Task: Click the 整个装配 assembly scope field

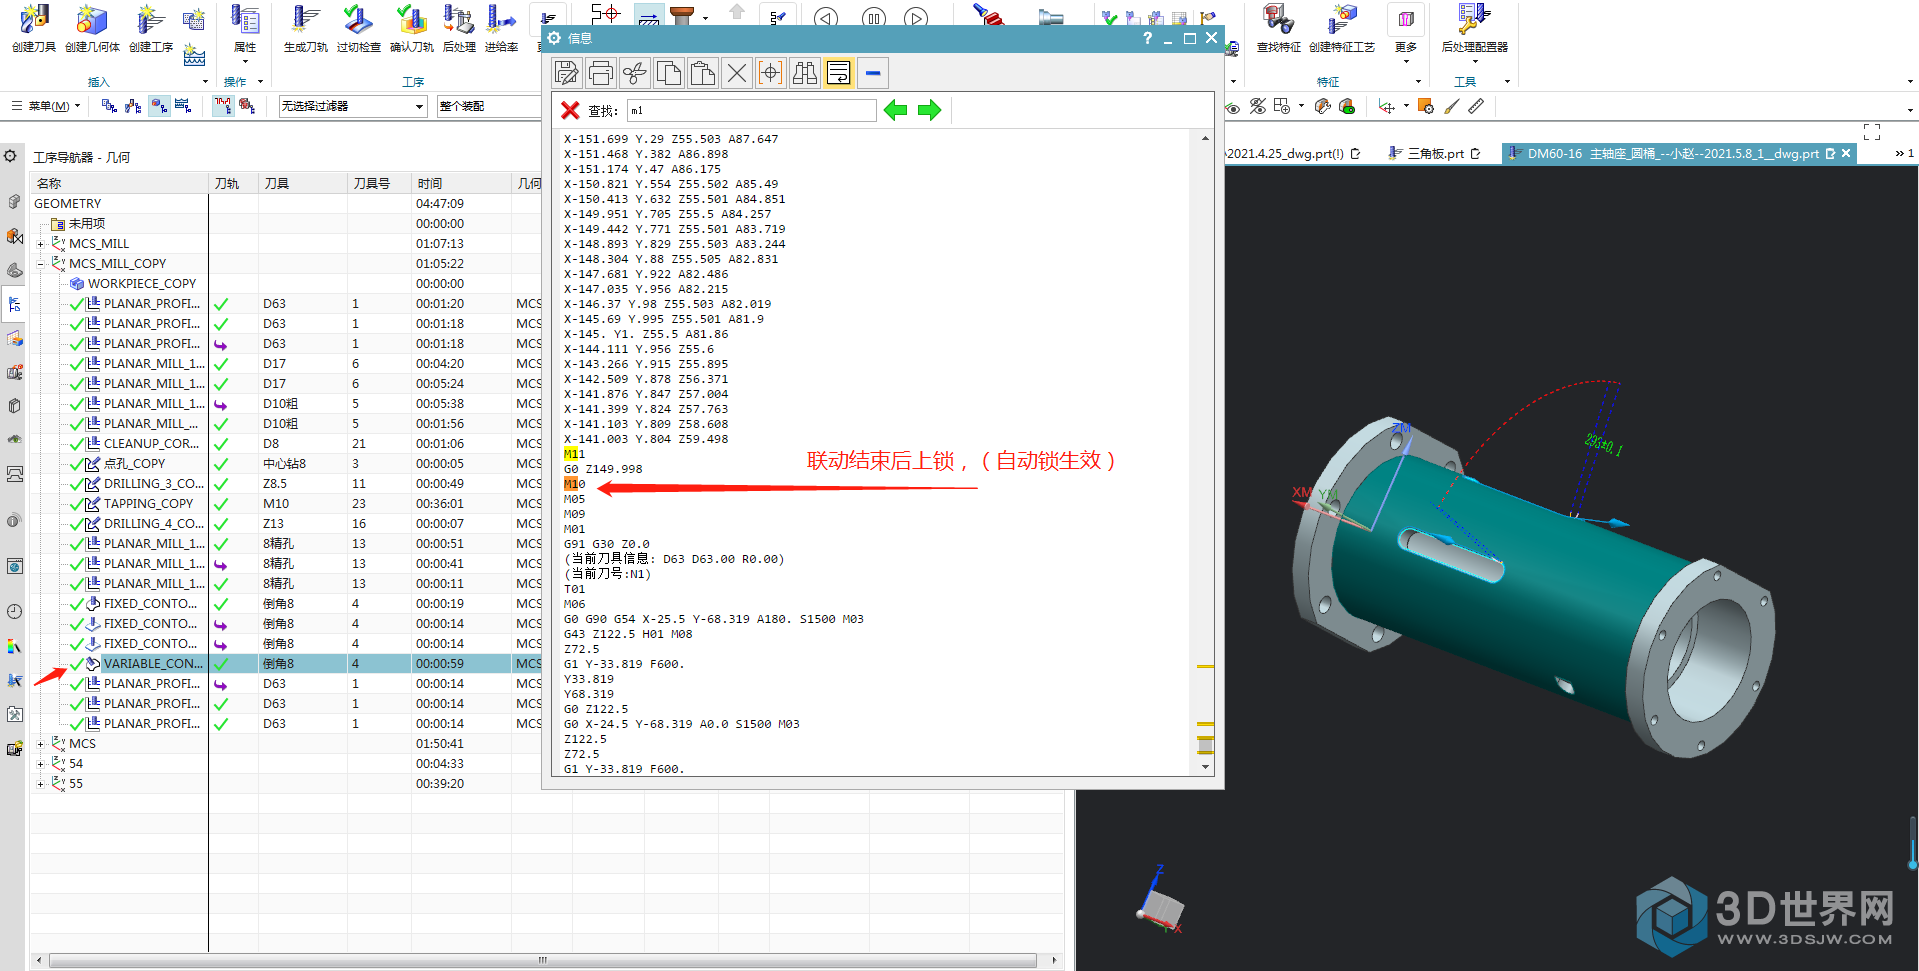Action: 488,106
